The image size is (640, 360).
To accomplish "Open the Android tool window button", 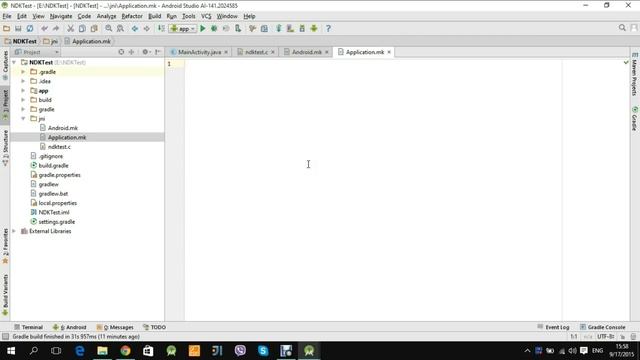I will [69, 327].
